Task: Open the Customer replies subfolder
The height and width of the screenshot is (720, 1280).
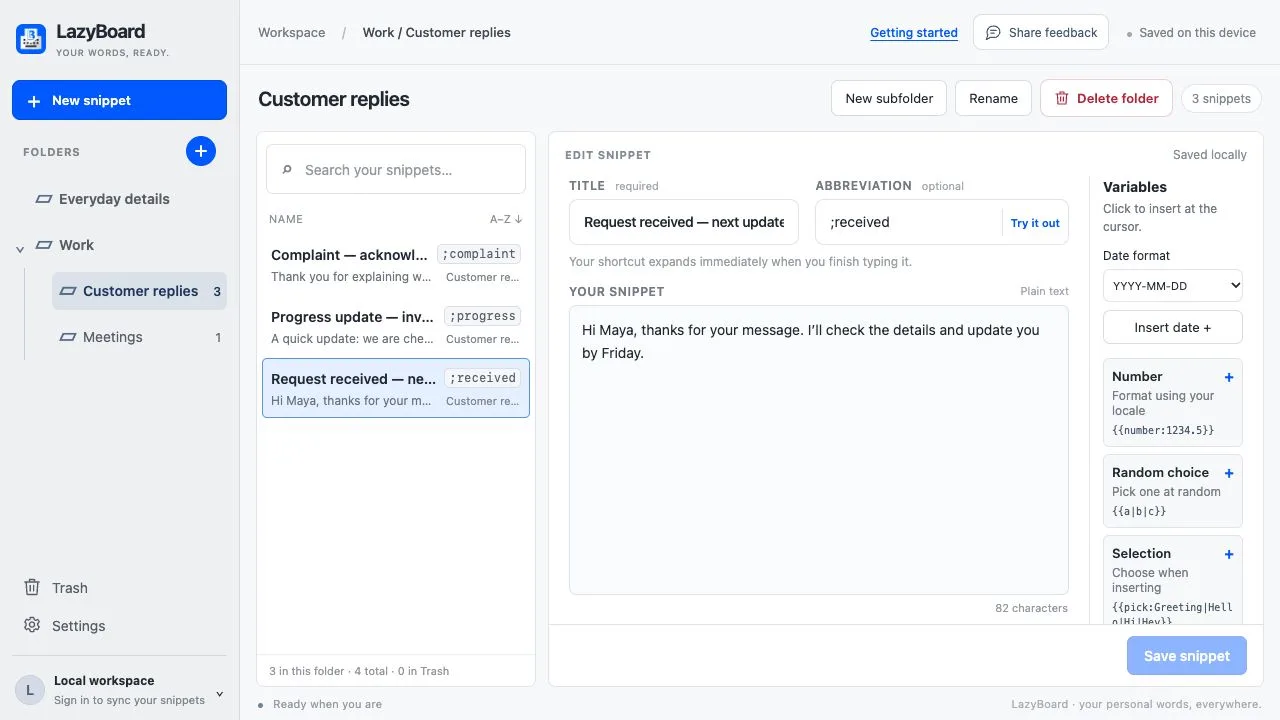Action: pos(139,291)
